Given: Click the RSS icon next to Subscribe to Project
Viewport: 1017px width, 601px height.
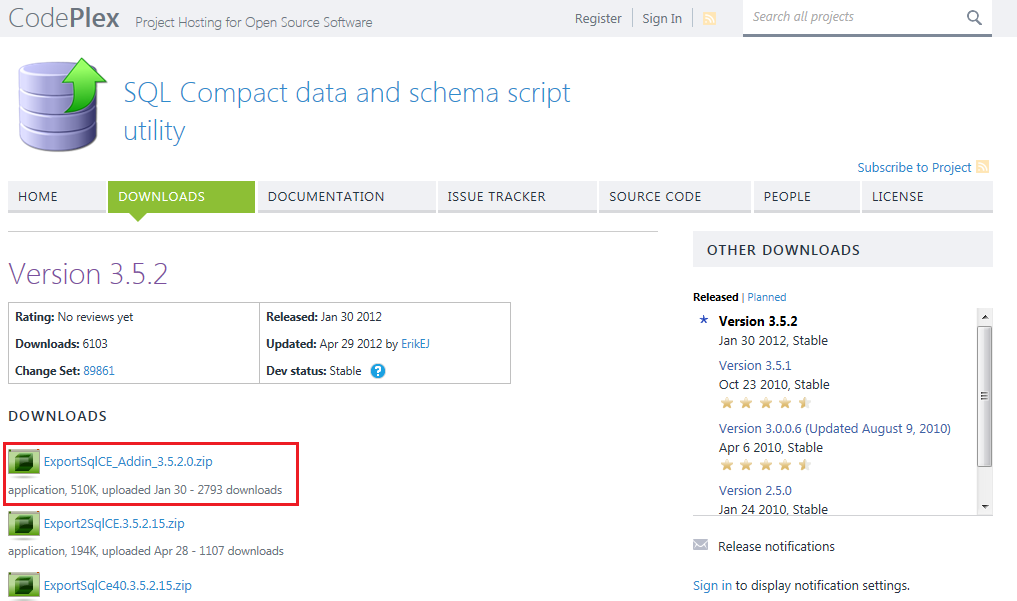Looking at the screenshot, I should click(982, 167).
